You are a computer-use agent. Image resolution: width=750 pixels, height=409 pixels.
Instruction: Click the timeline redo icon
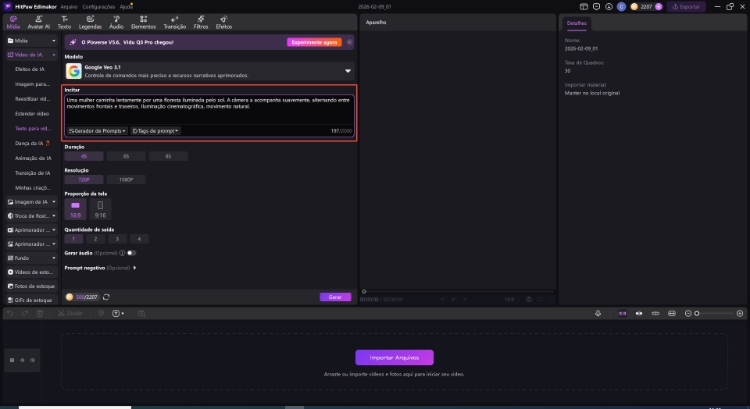25,313
